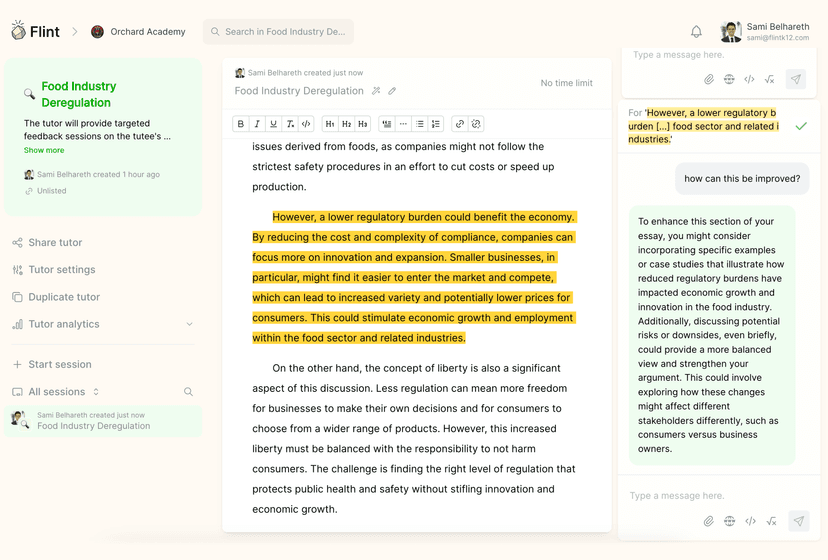828x560 pixels.
Task: Click the 'how can this be improved?' message
Action: click(742, 179)
